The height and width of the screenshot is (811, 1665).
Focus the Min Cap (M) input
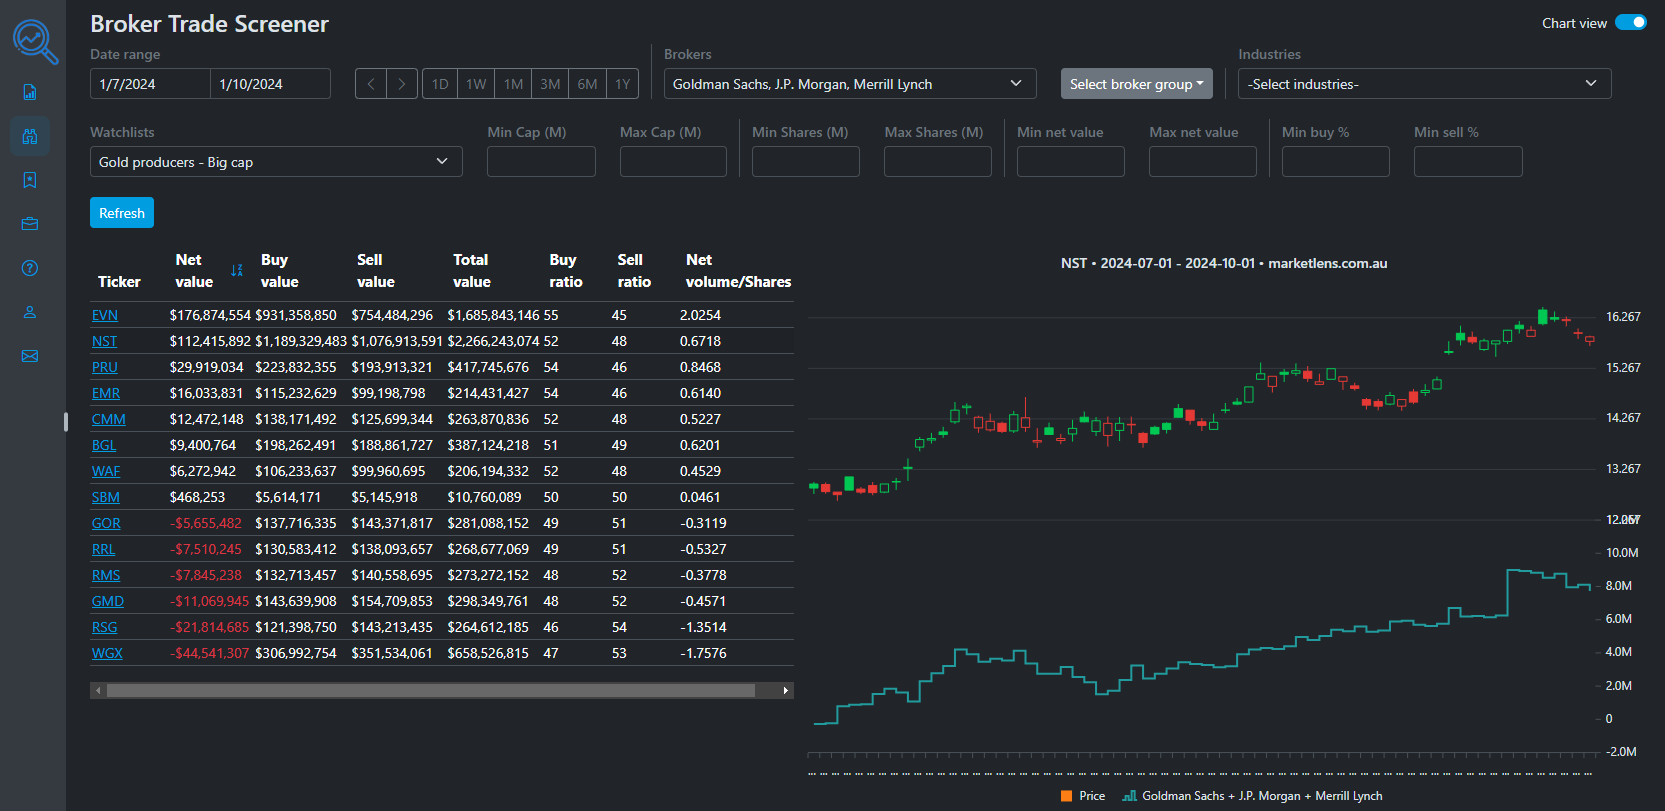click(541, 162)
